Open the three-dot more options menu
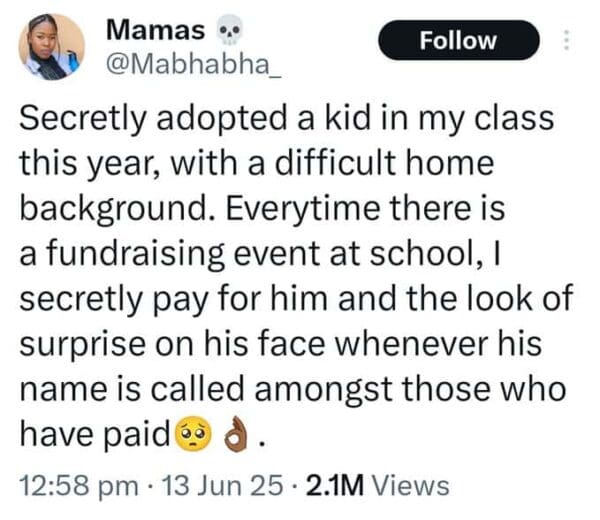 pyautogui.click(x=567, y=41)
